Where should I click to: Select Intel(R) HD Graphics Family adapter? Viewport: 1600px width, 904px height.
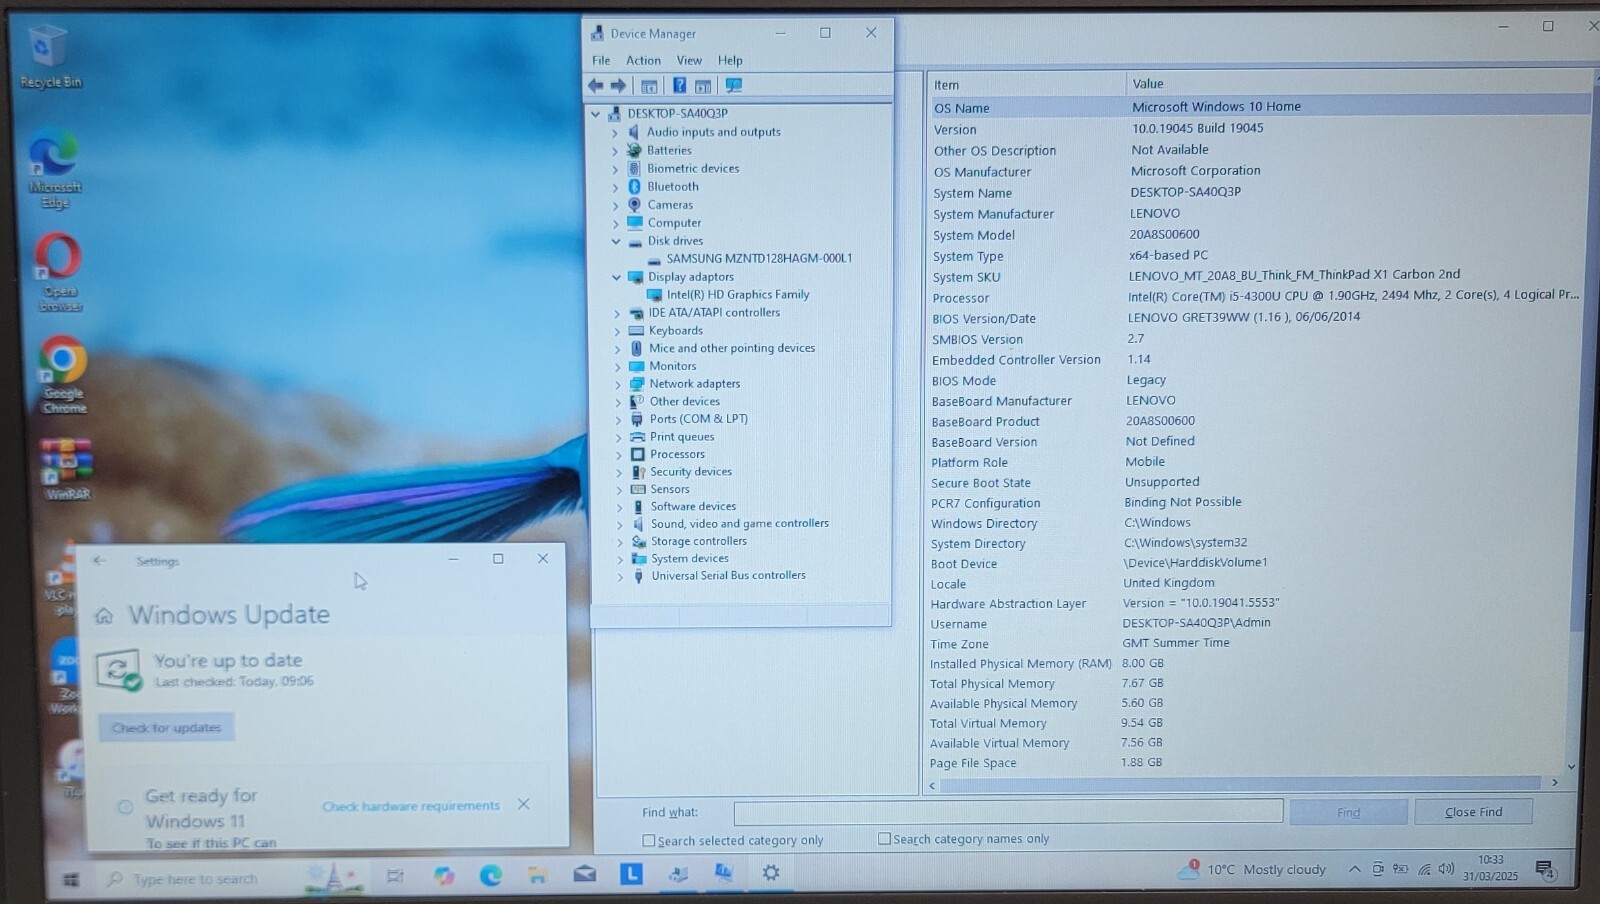[x=738, y=295]
